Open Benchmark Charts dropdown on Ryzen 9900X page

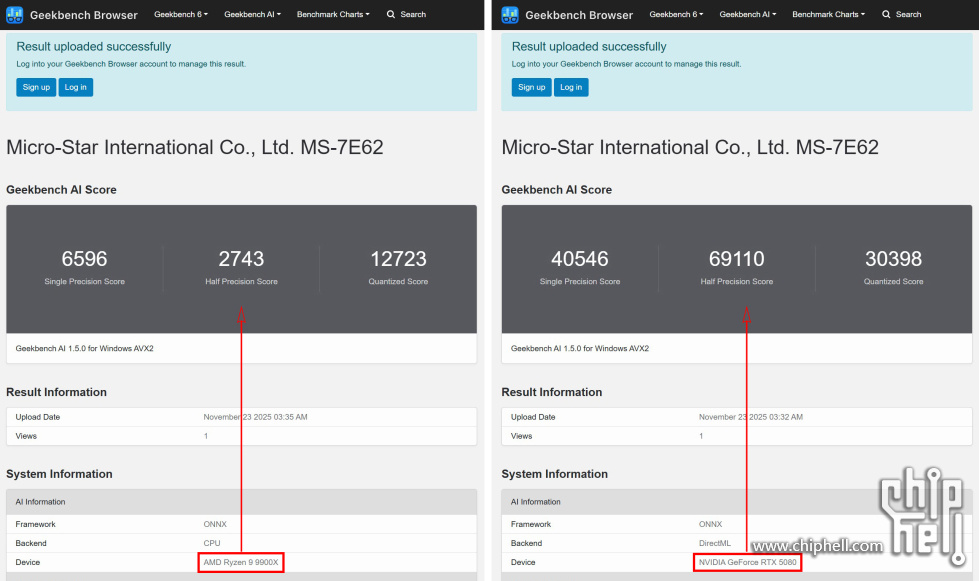click(x=333, y=15)
